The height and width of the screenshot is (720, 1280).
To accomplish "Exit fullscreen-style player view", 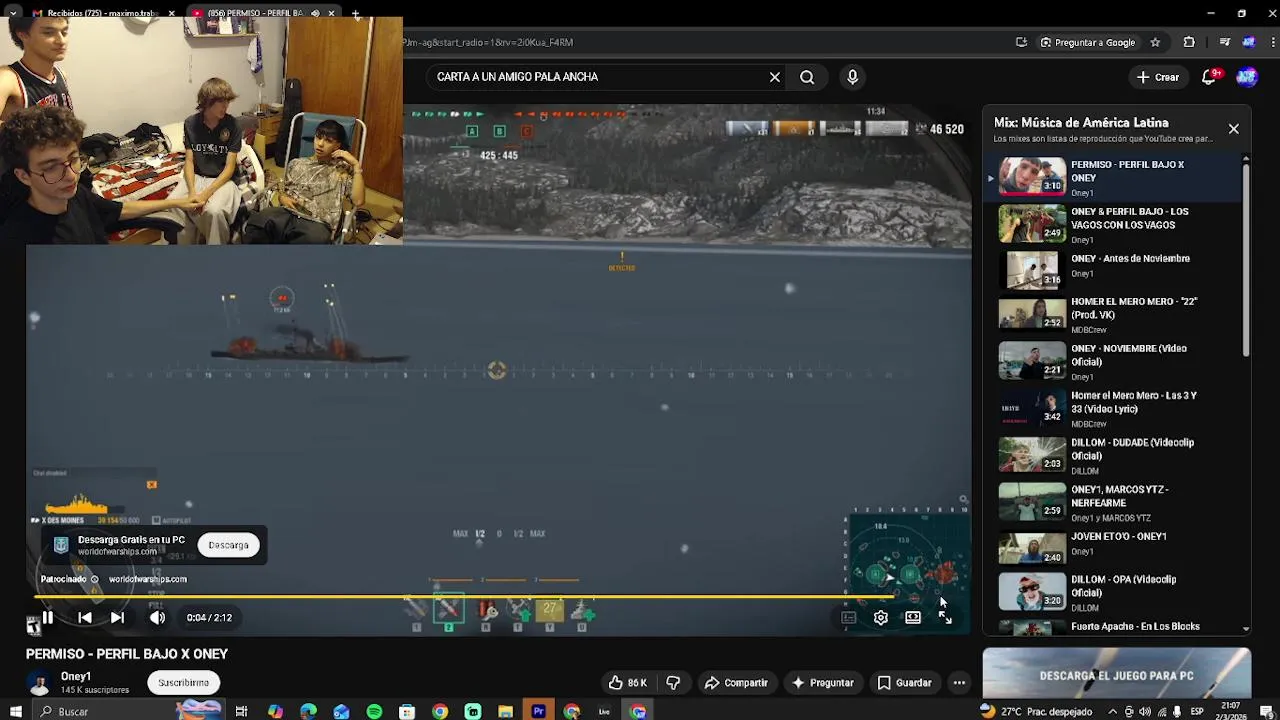I will click(x=945, y=618).
